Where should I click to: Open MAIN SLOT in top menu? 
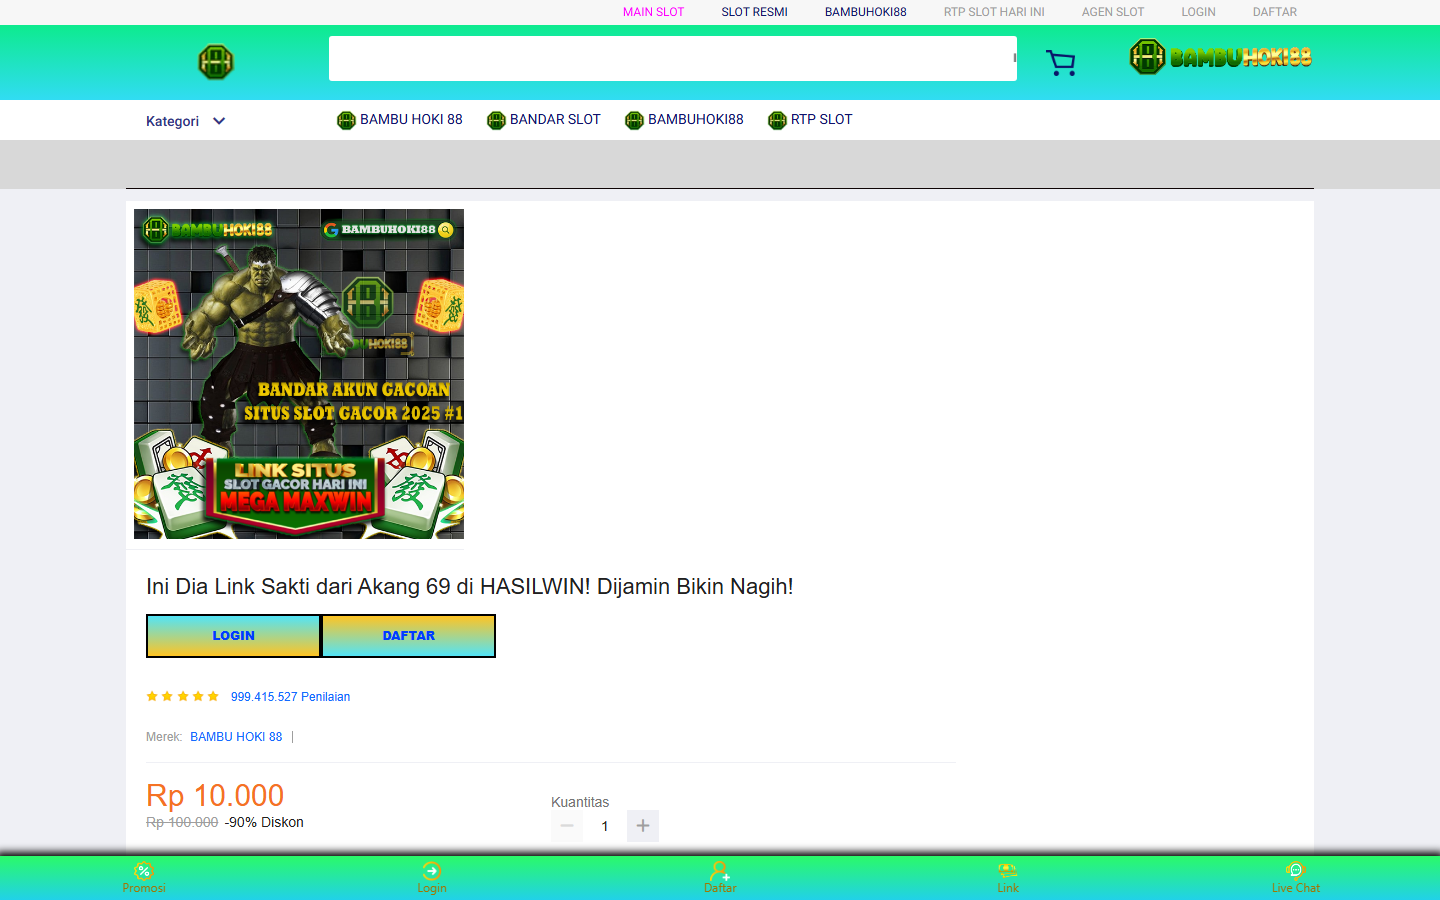click(653, 12)
